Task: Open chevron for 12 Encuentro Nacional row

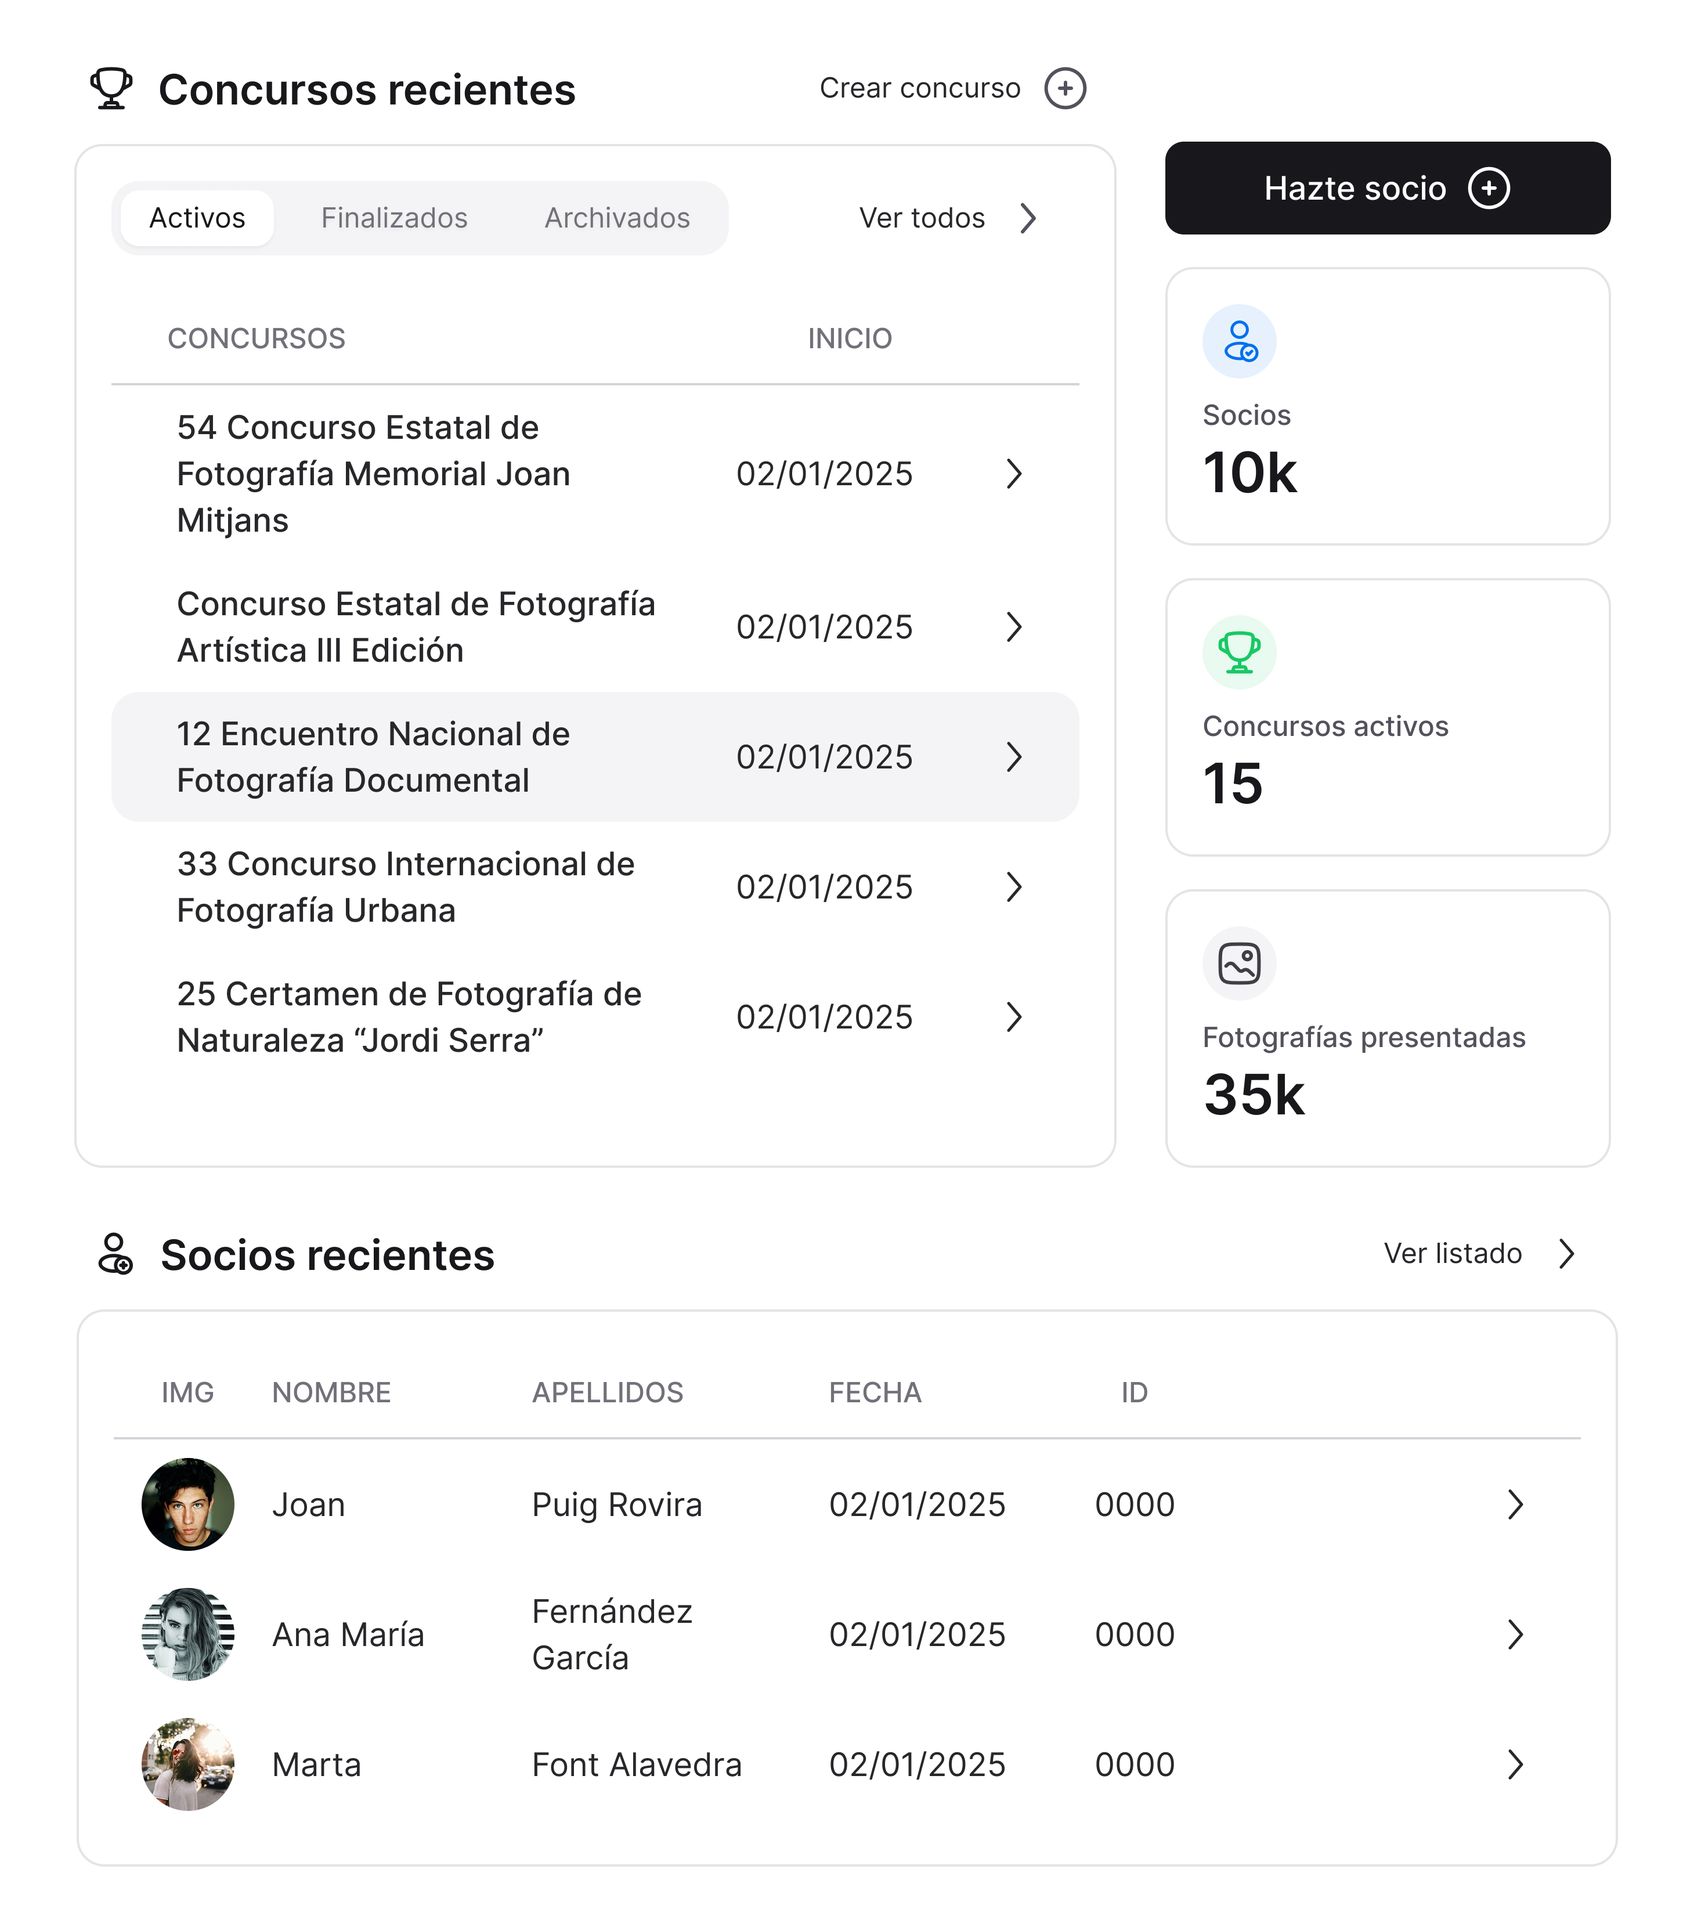Action: pyautogui.click(x=1014, y=757)
